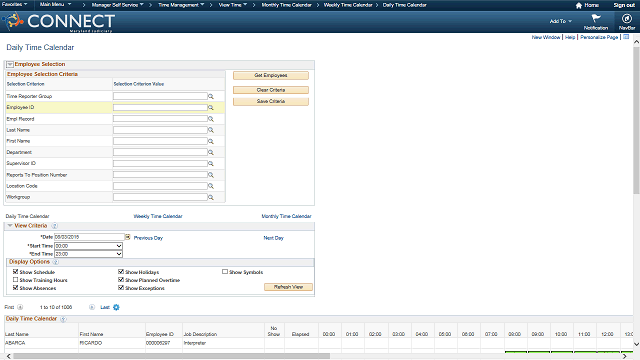Screen dimensions: 640x360
Task: Click help icon beside View Criteria
Action: [54, 226]
